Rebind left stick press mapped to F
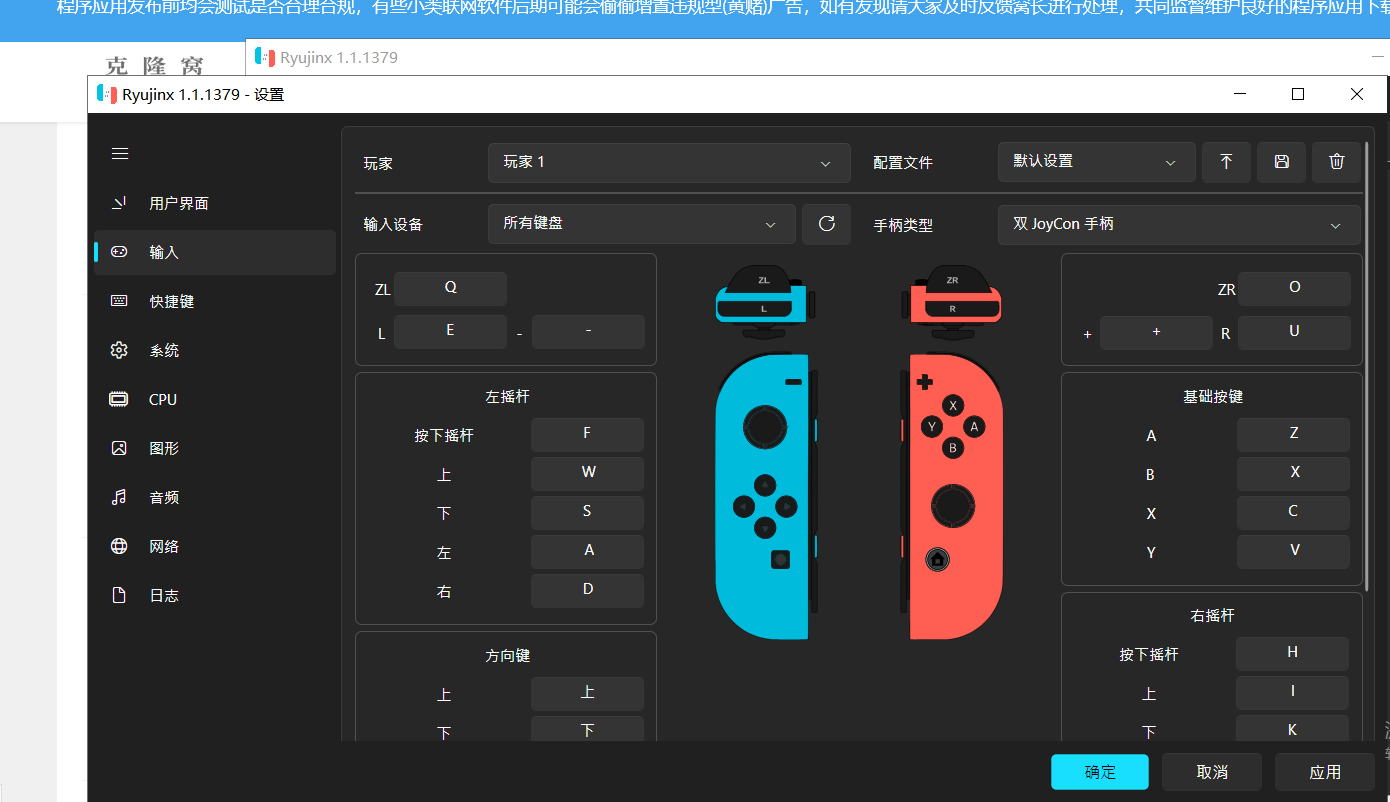The image size is (1390, 802). coord(587,434)
